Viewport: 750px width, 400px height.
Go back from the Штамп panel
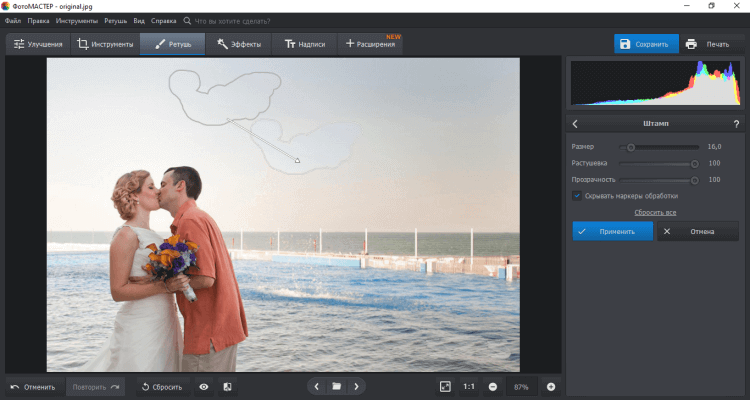click(576, 124)
